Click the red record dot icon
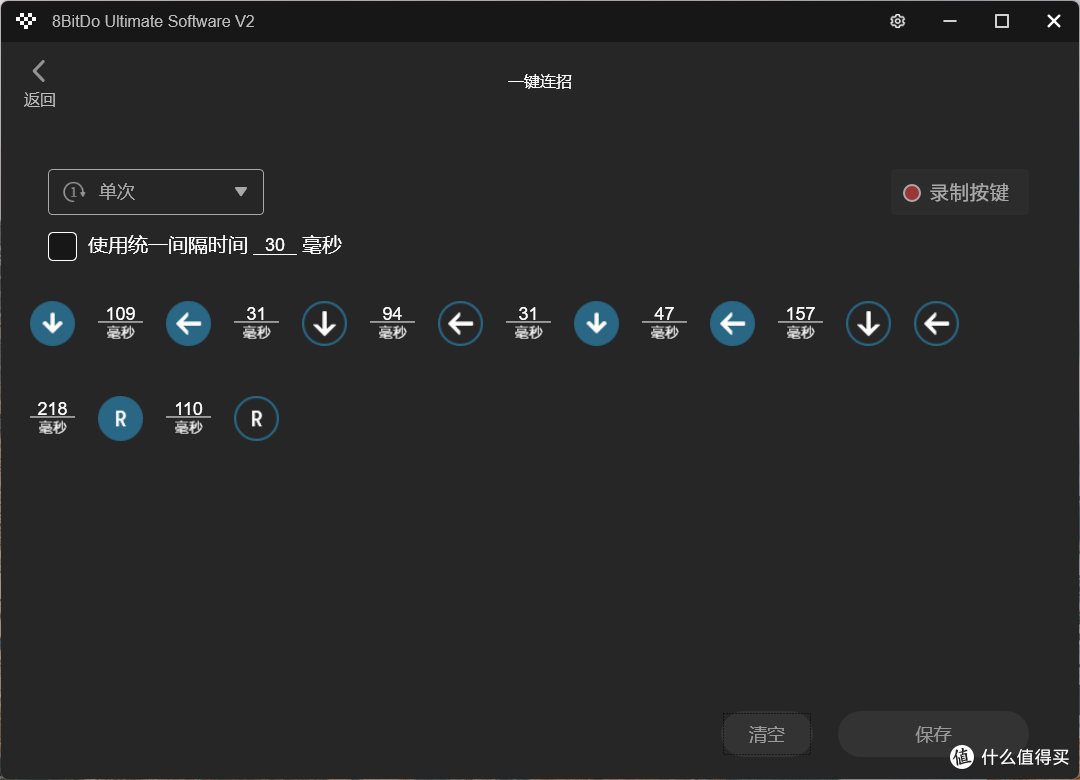Screen dimensions: 1080x780 [911, 193]
